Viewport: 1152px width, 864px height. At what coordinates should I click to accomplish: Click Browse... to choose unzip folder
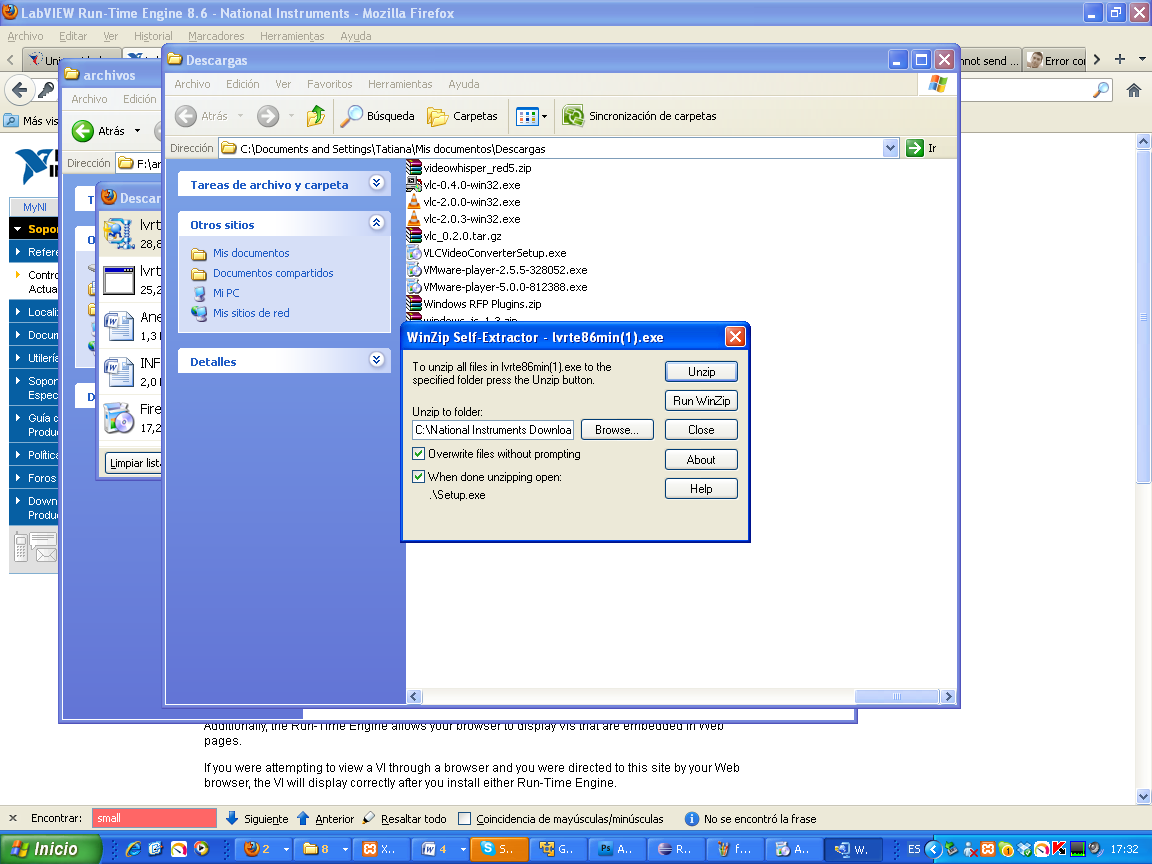617,430
